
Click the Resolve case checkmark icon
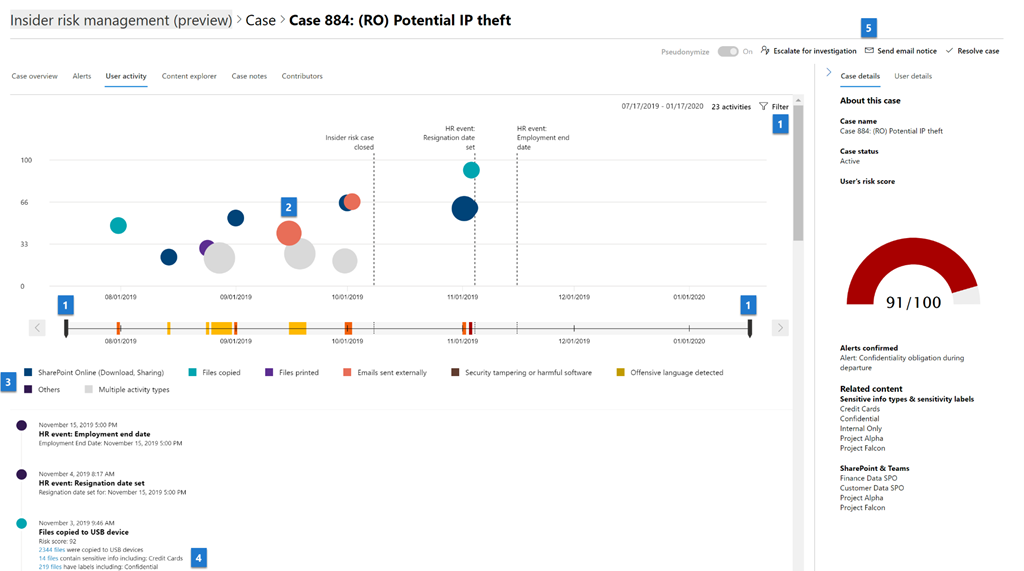click(x=949, y=51)
